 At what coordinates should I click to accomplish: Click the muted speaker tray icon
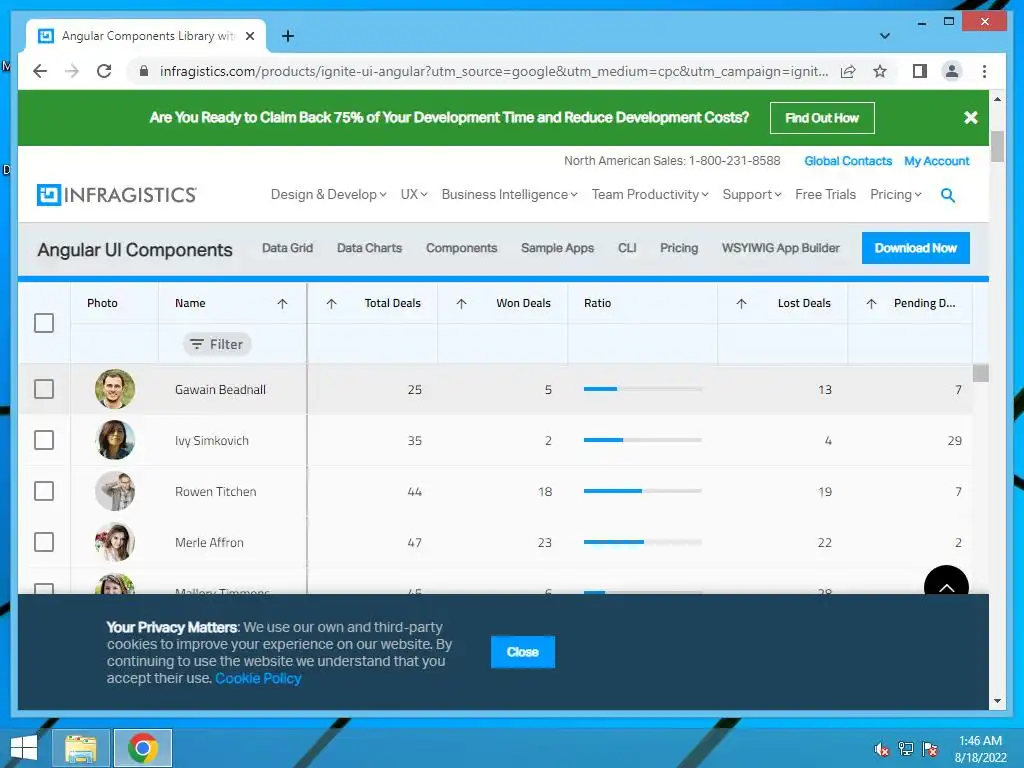882,749
